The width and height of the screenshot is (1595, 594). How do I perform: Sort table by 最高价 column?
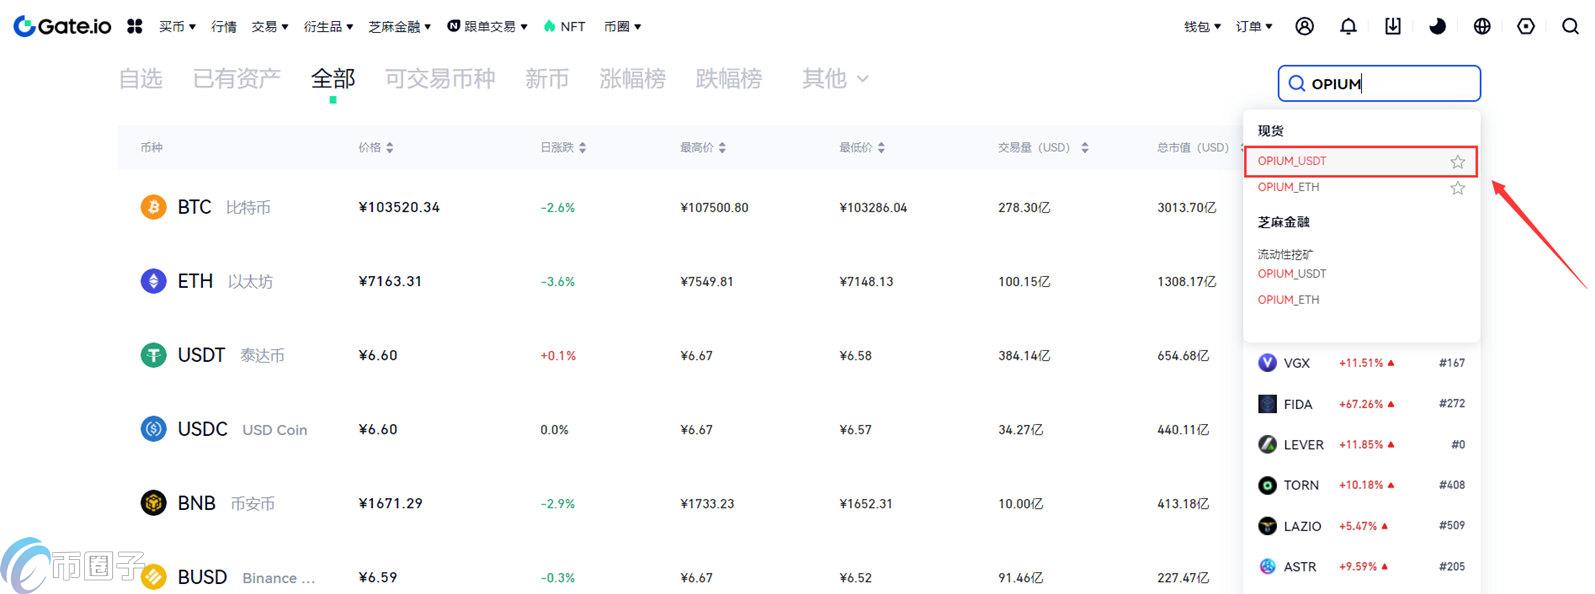click(703, 147)
